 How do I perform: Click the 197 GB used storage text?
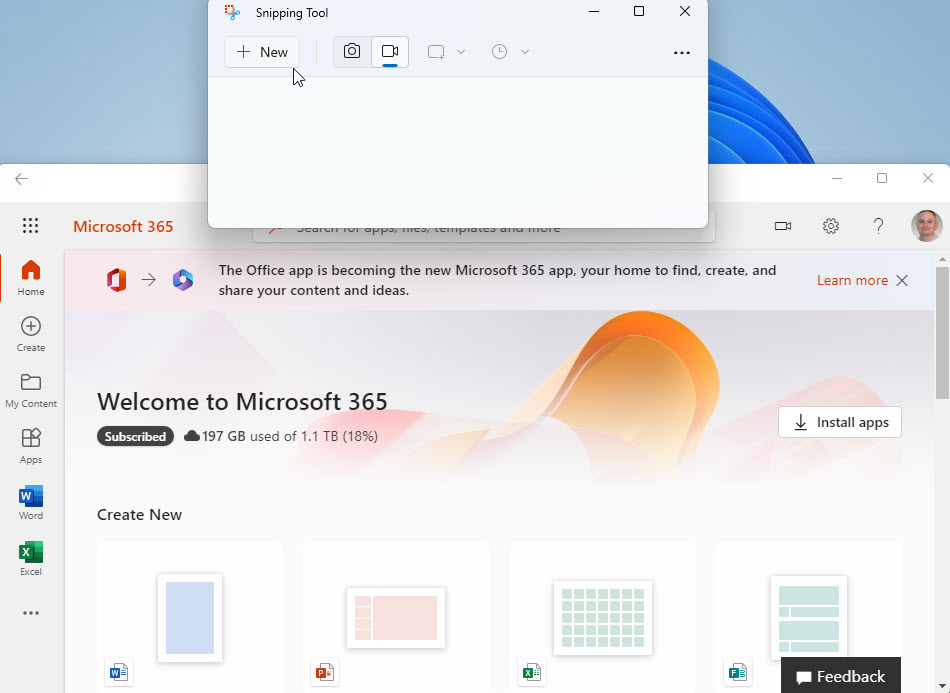pyautogui.click(x=290, y=436)
